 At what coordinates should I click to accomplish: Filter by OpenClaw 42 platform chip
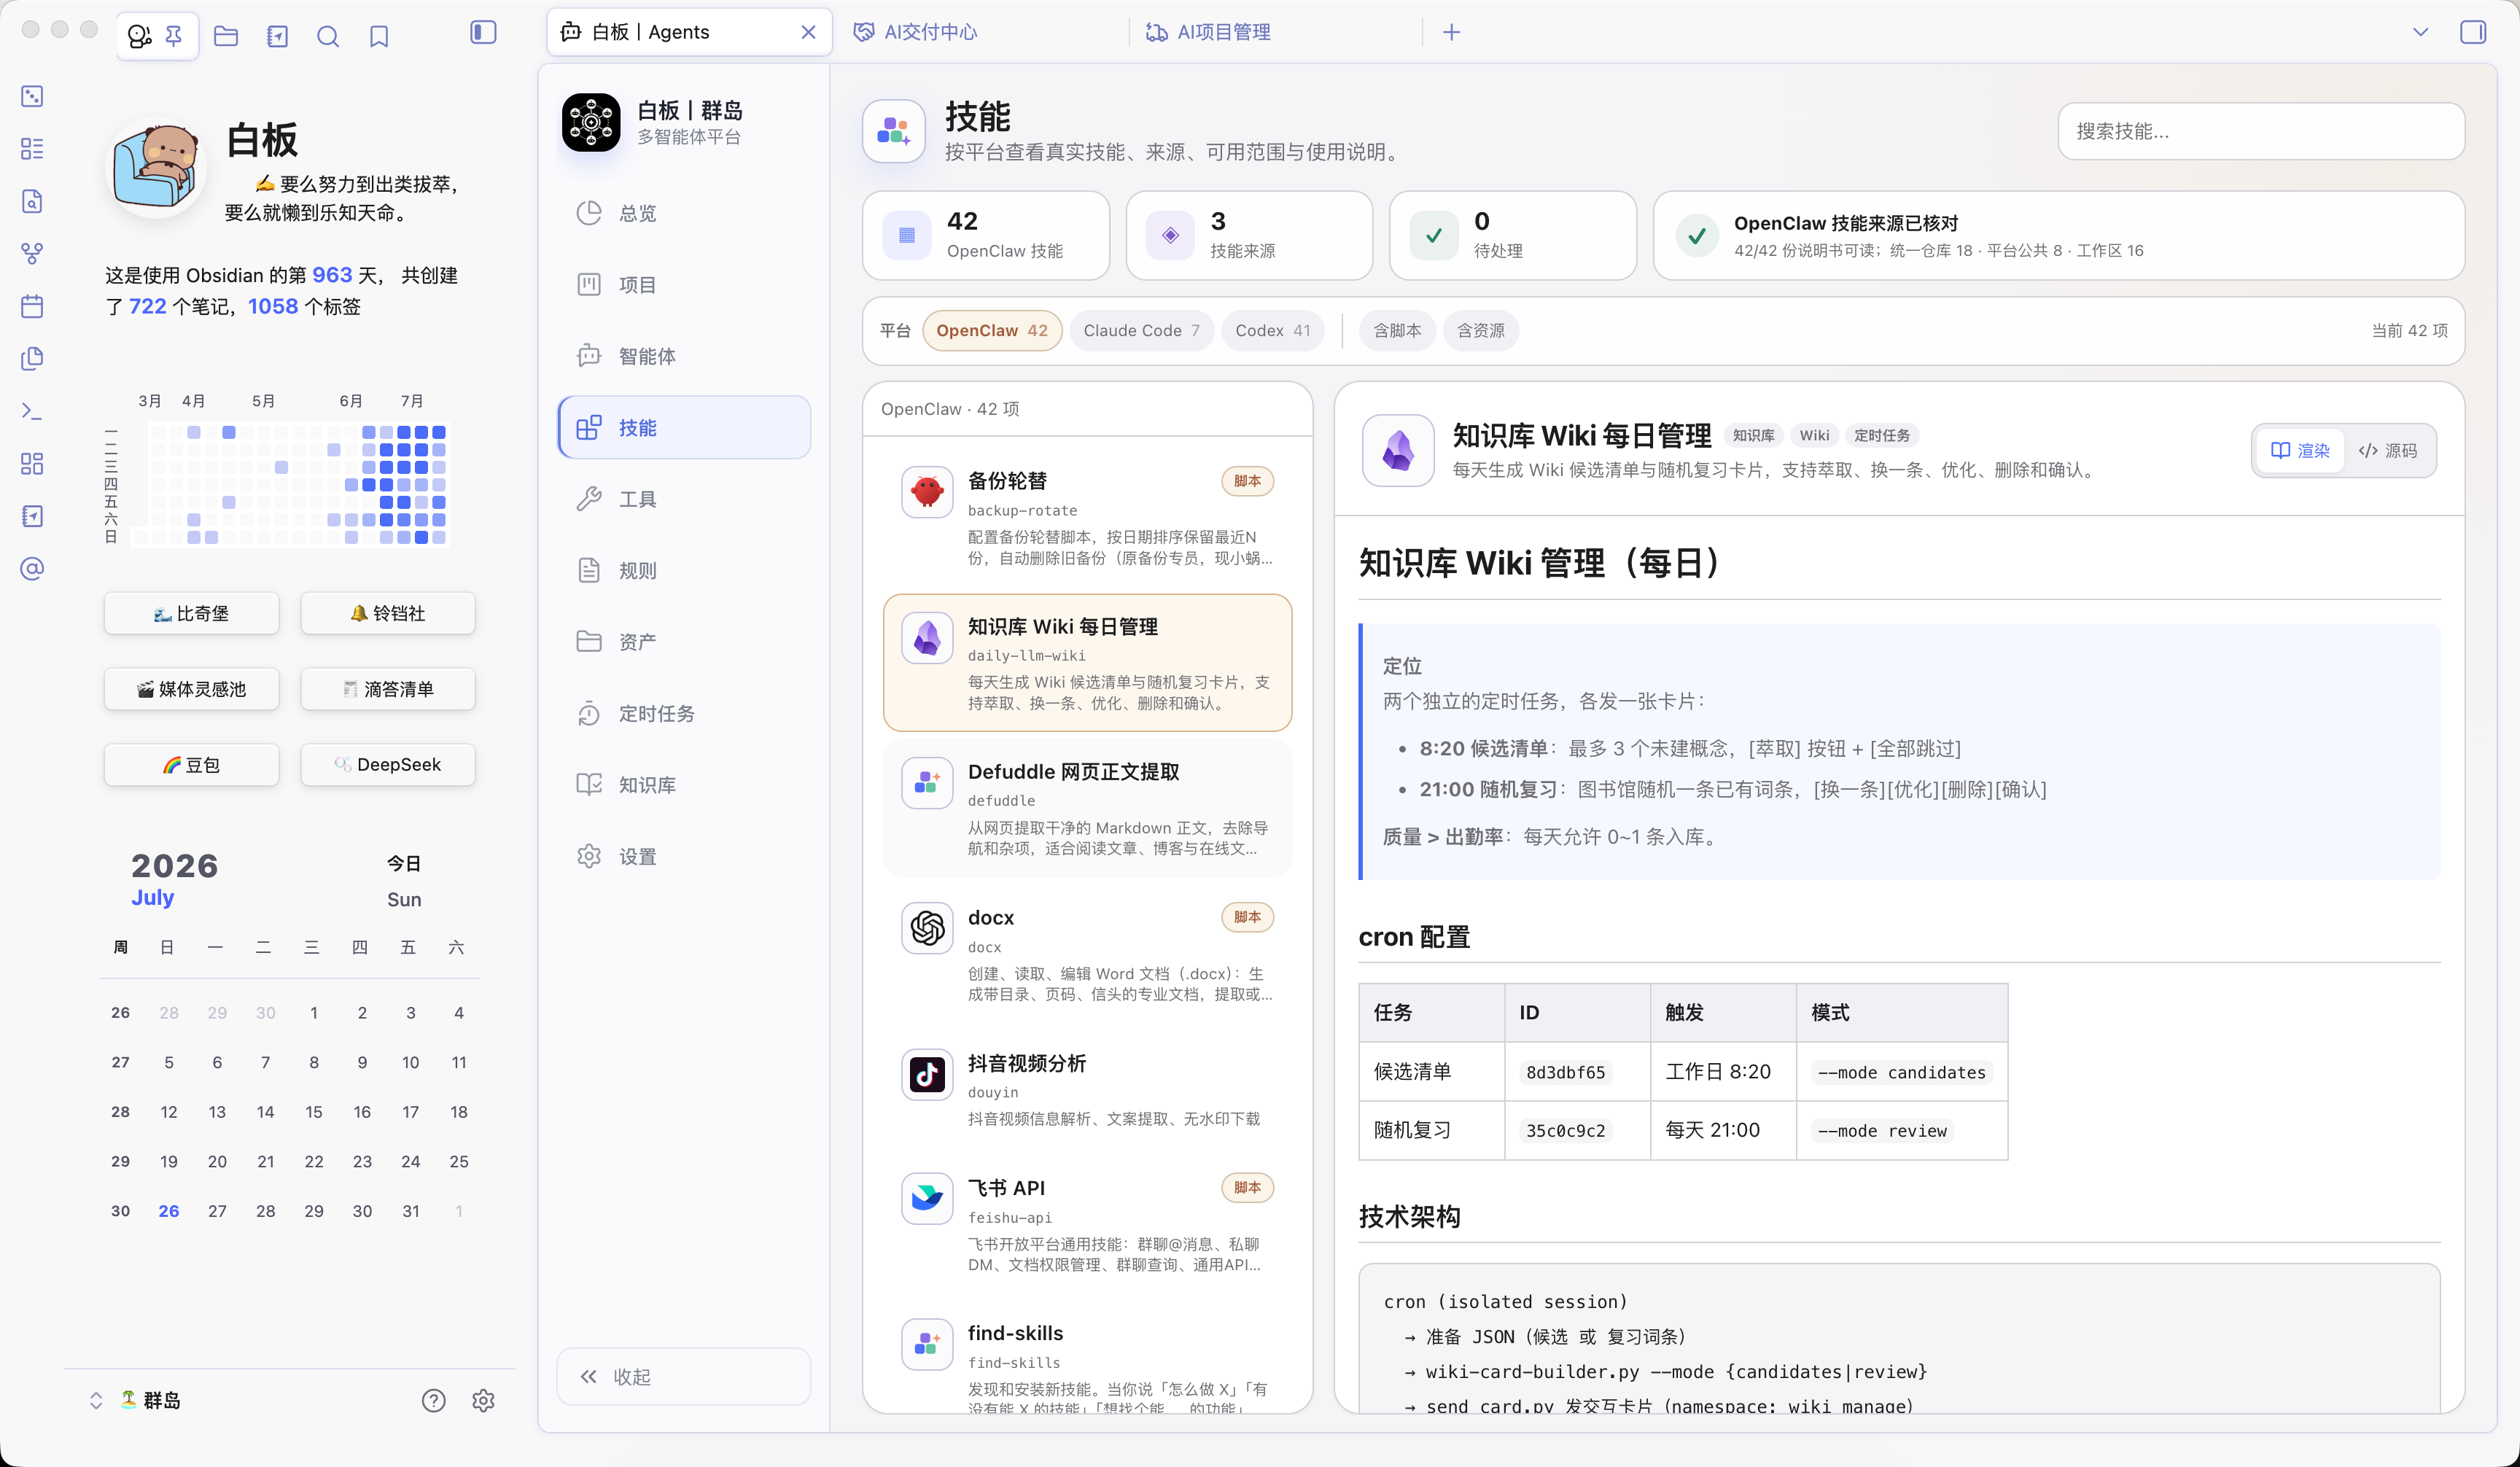[x=992, y=331]
